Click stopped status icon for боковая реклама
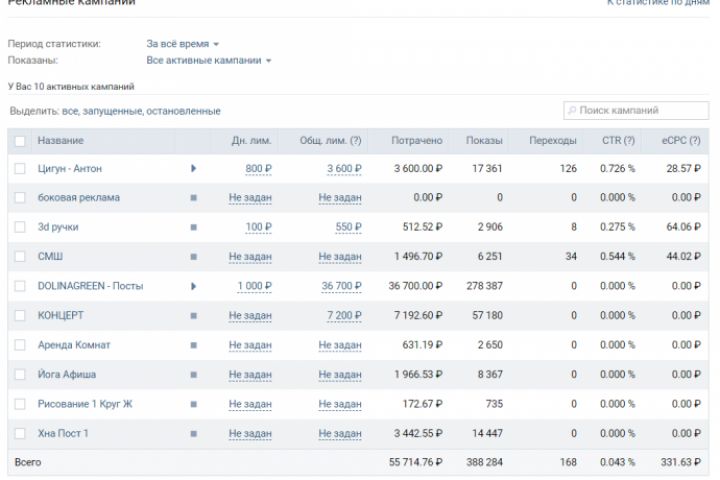This screenshot has width=720, height=480. (193, 198)
